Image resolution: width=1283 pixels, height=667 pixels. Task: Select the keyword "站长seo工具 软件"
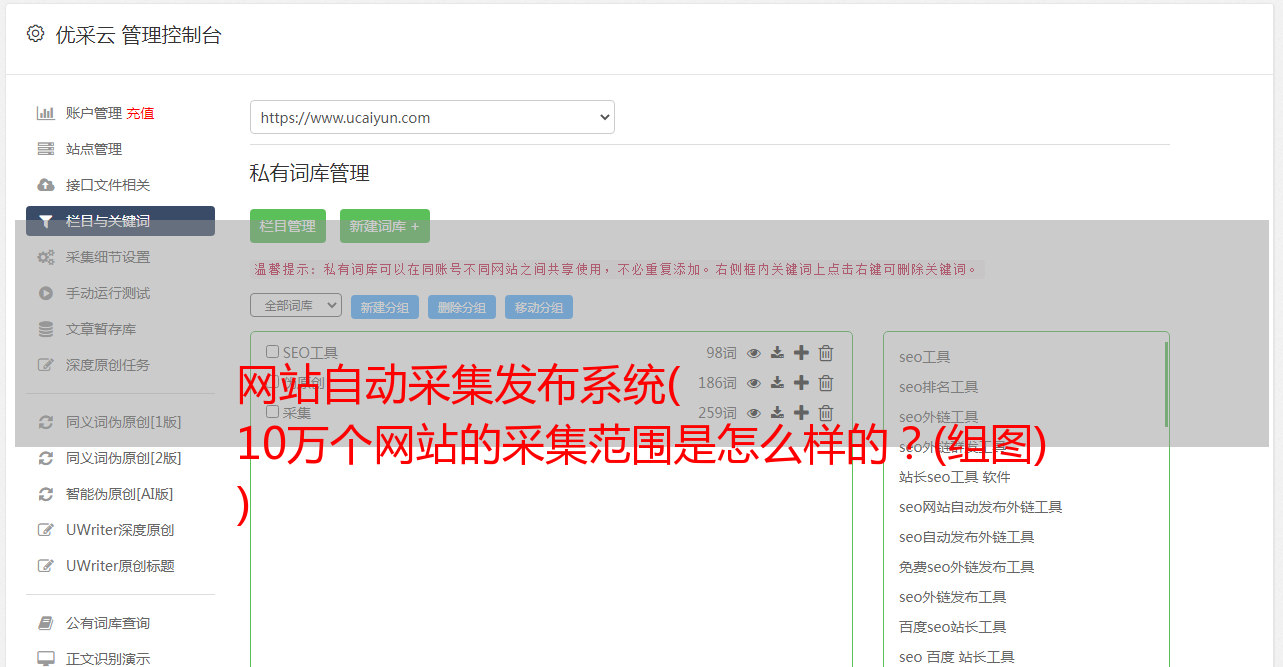[955, 477]
